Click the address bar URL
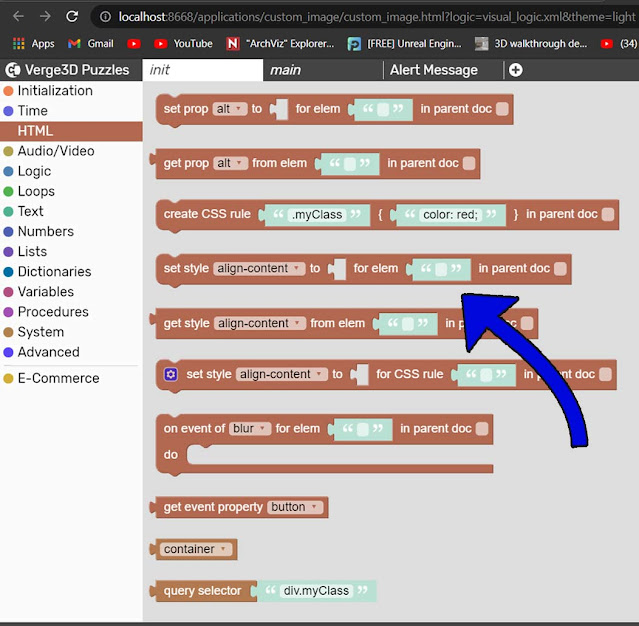The image size is (639, 626). click(377, 17)
